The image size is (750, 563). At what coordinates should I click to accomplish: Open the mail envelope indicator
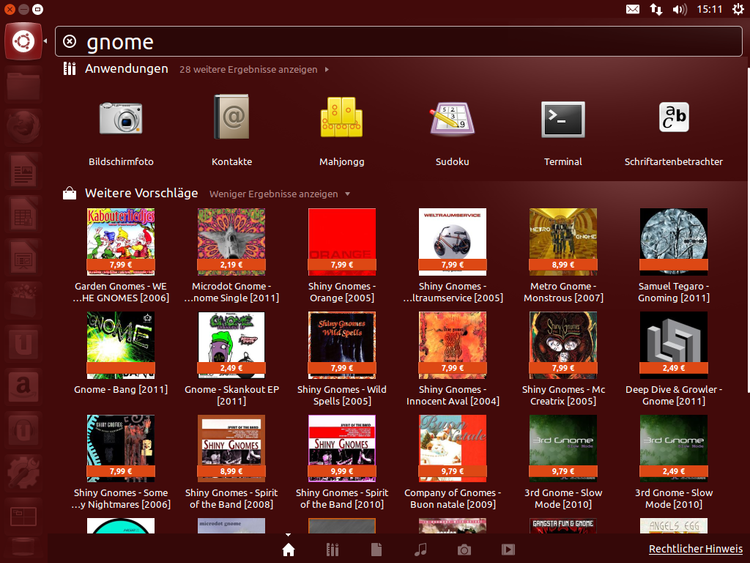633,9
